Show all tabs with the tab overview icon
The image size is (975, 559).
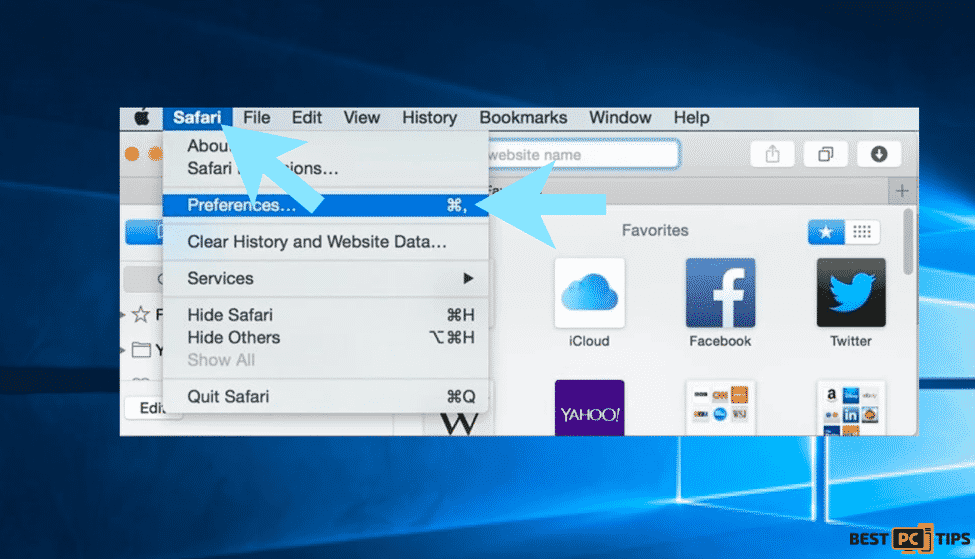pos(826,154)
